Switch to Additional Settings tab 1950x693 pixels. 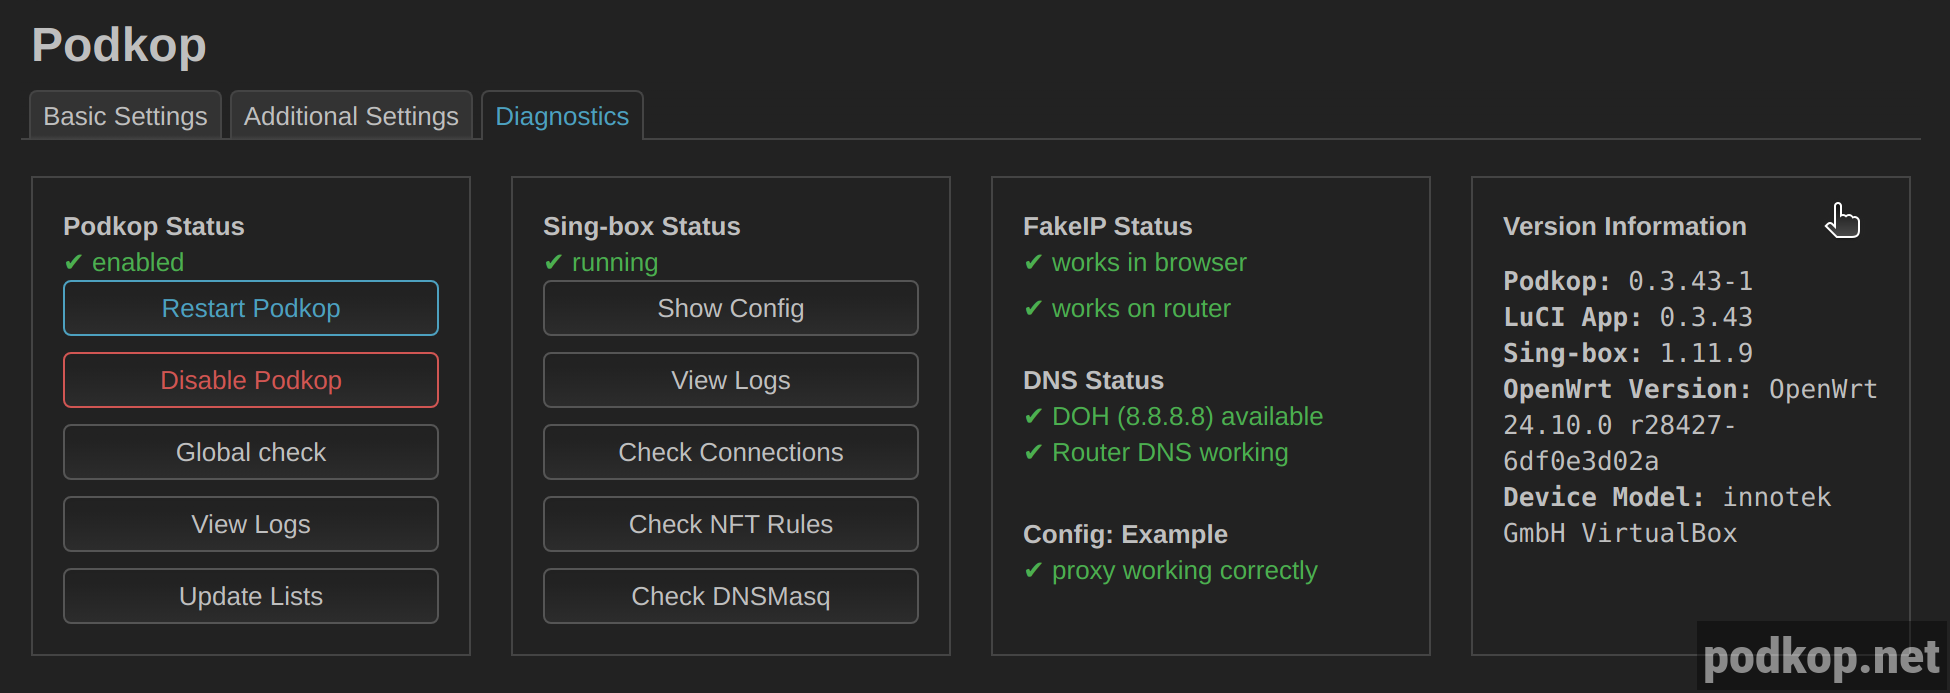click(x=351, y=116)
